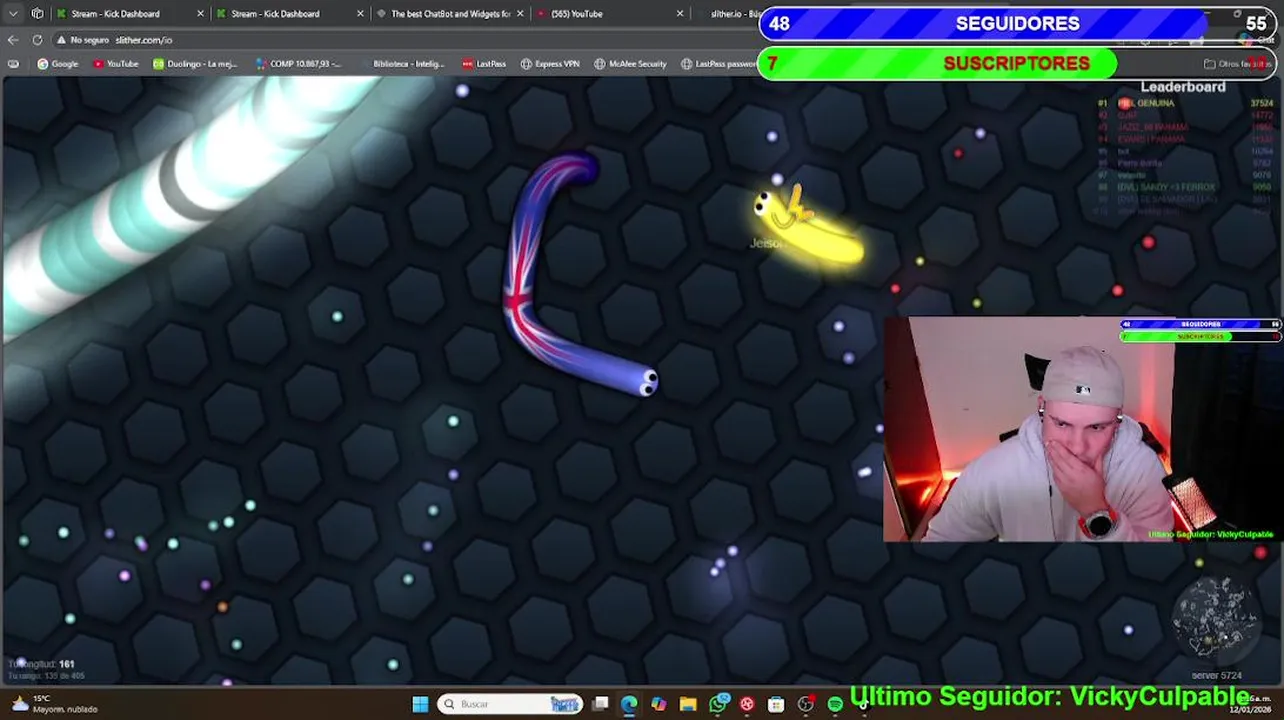Click the Buscar taskbar search box
1284x720 pixels.
510,705
